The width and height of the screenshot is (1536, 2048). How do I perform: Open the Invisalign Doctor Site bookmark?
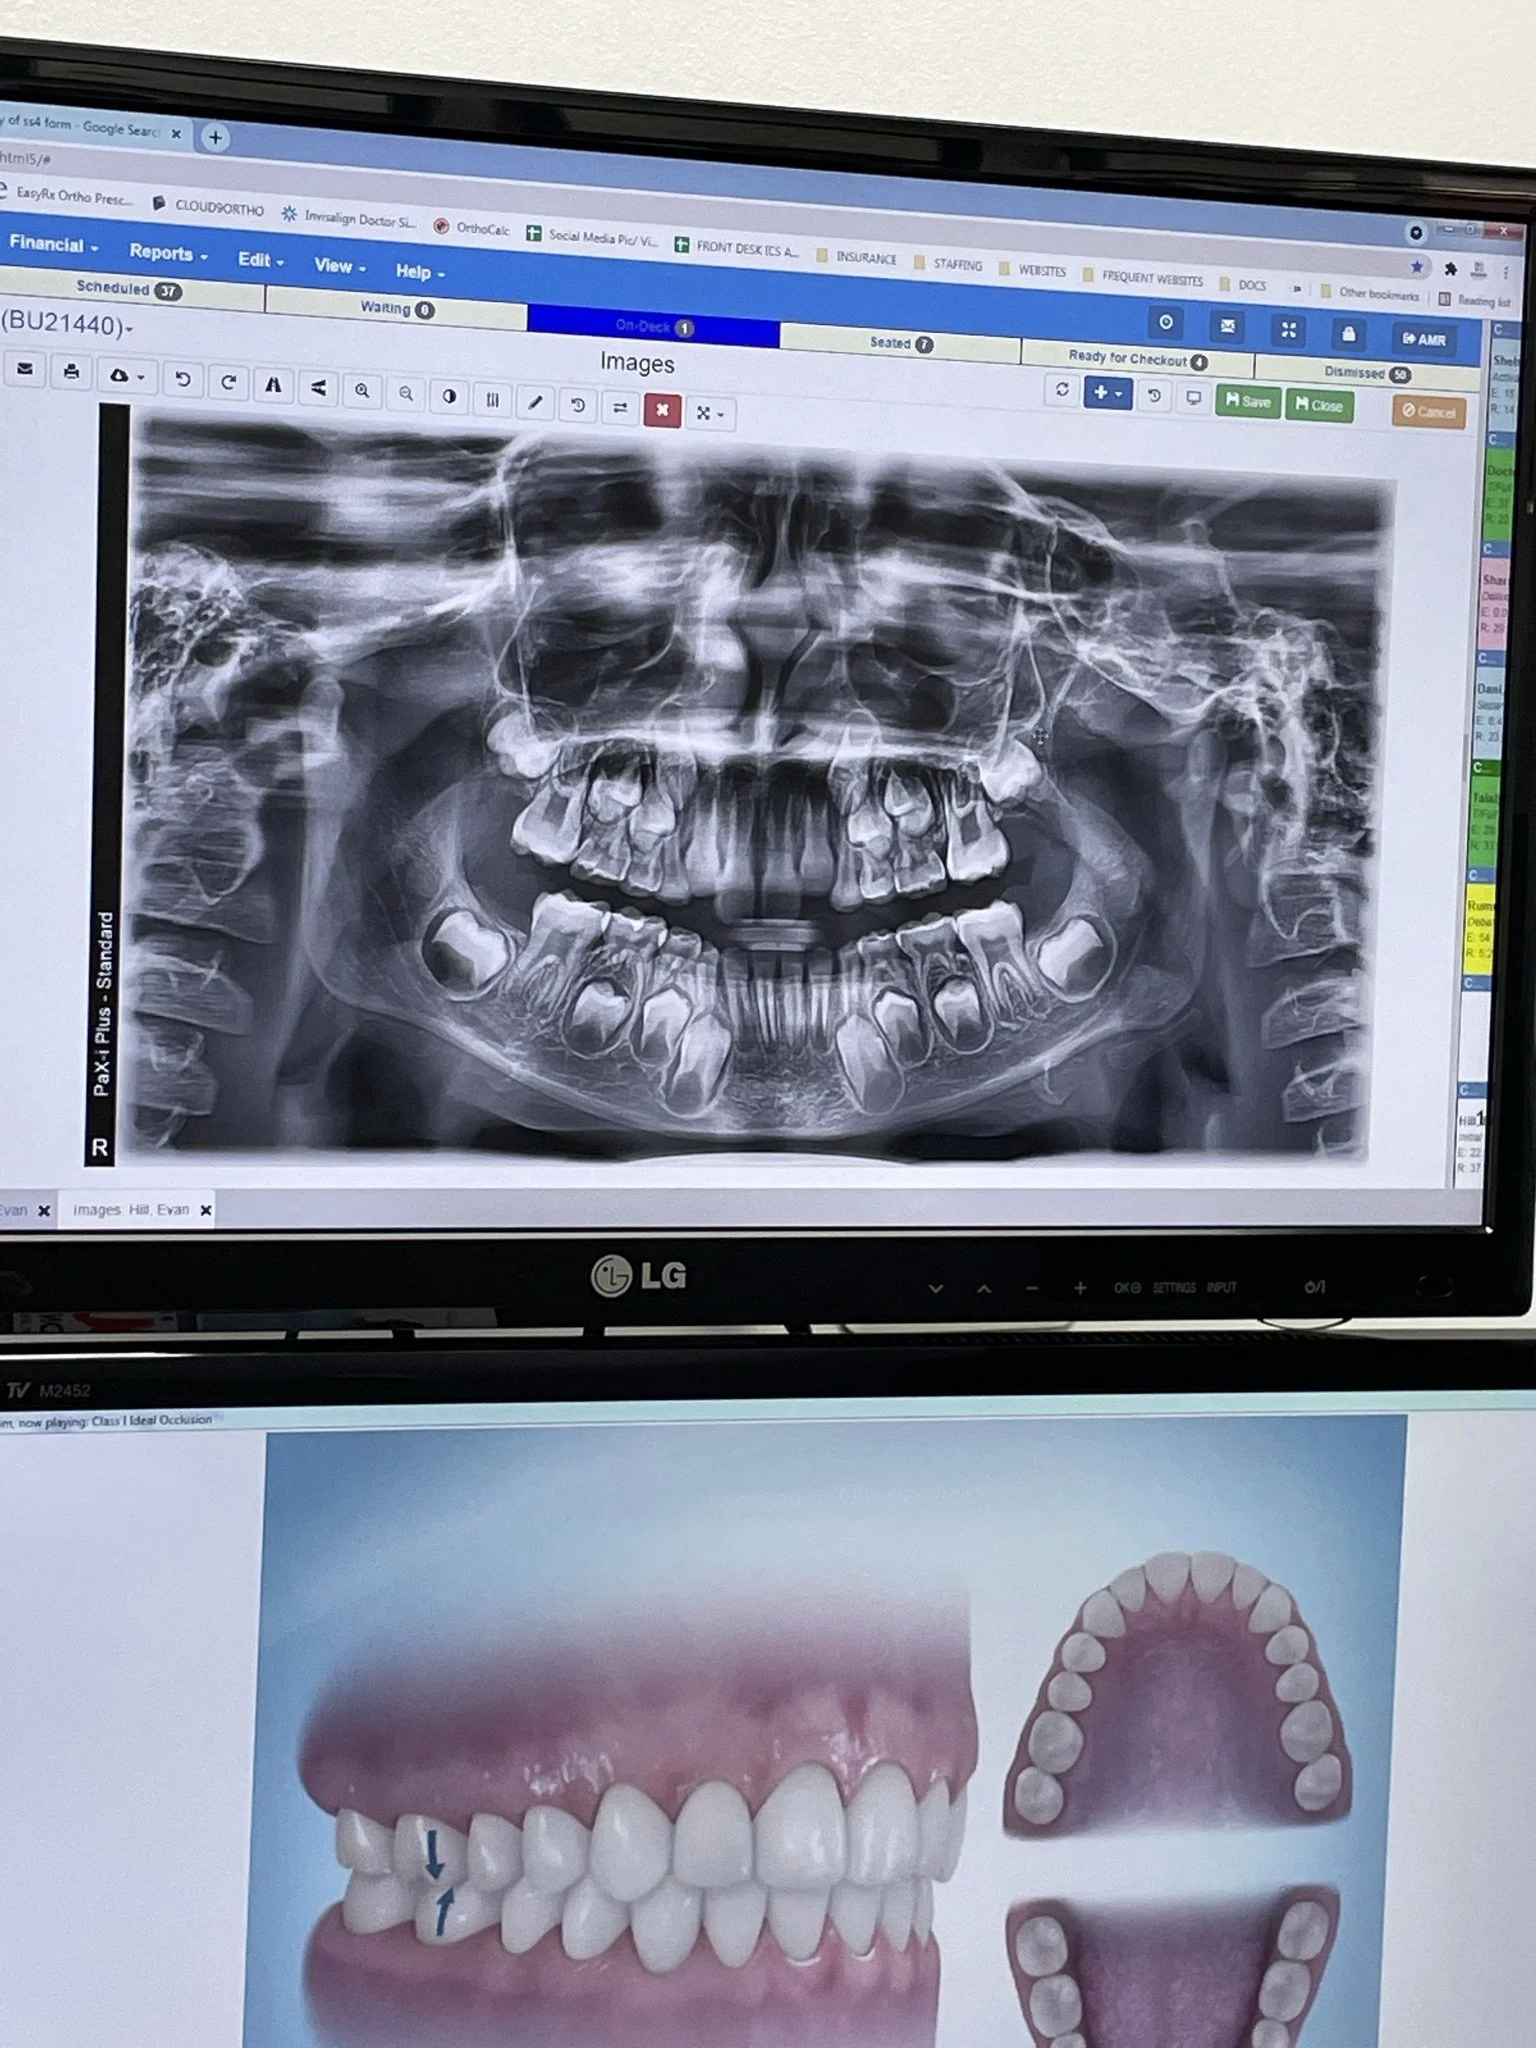(x=350, y=218)
